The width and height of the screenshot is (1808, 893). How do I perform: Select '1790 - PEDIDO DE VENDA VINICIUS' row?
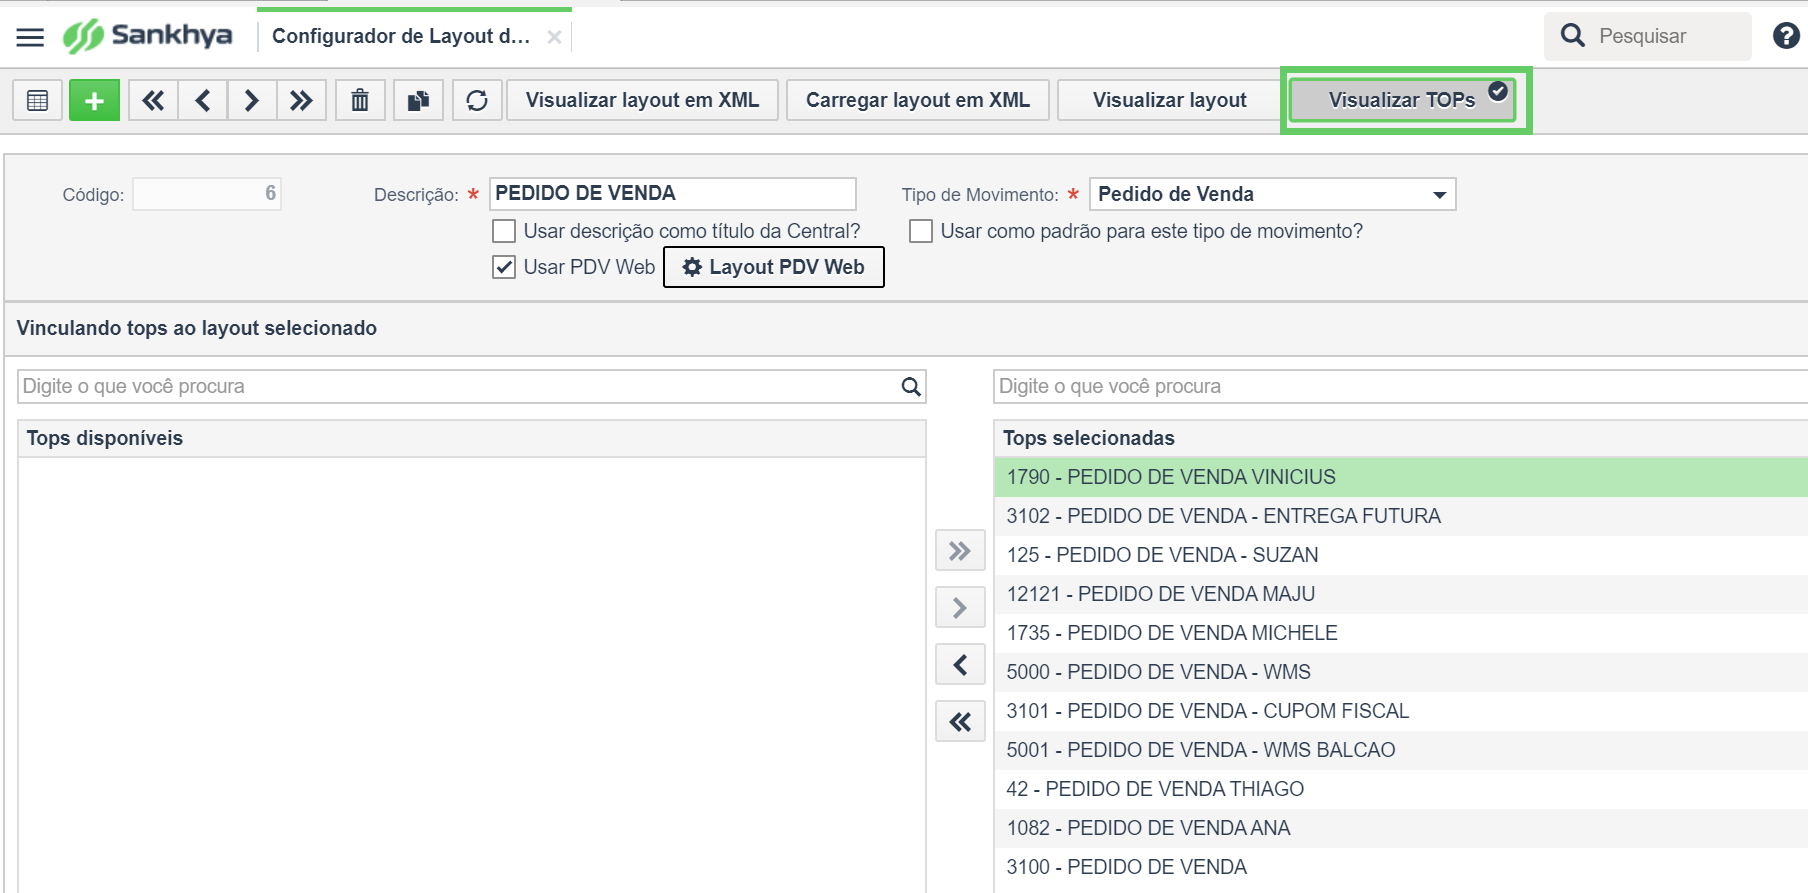coord(1401,477)
